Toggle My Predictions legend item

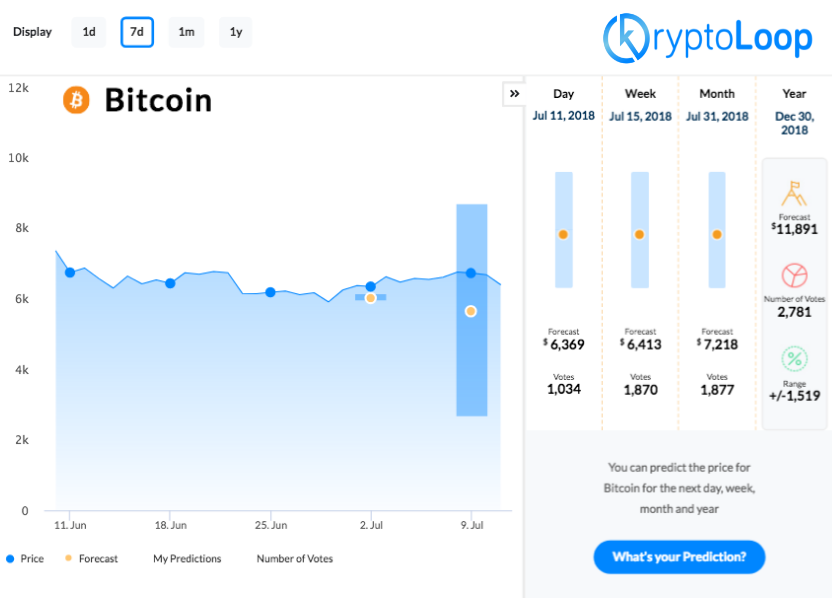pyautogui.click(x=187, y=559)
